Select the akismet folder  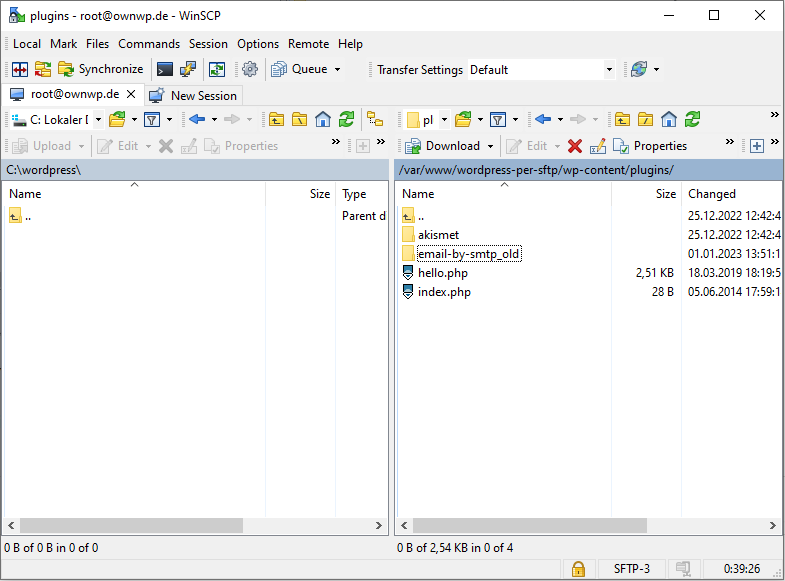tap(439, 235)
